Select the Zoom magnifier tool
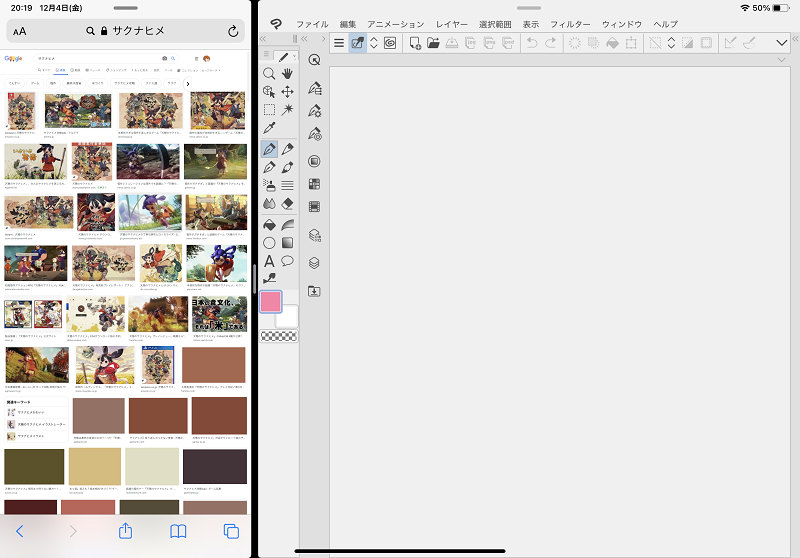 click(269, 73)
